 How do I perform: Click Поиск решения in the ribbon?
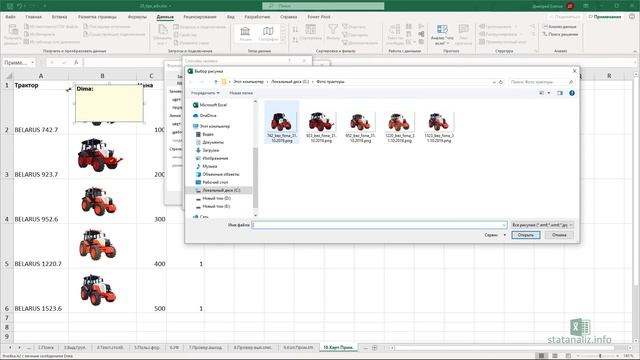point(560,34)
